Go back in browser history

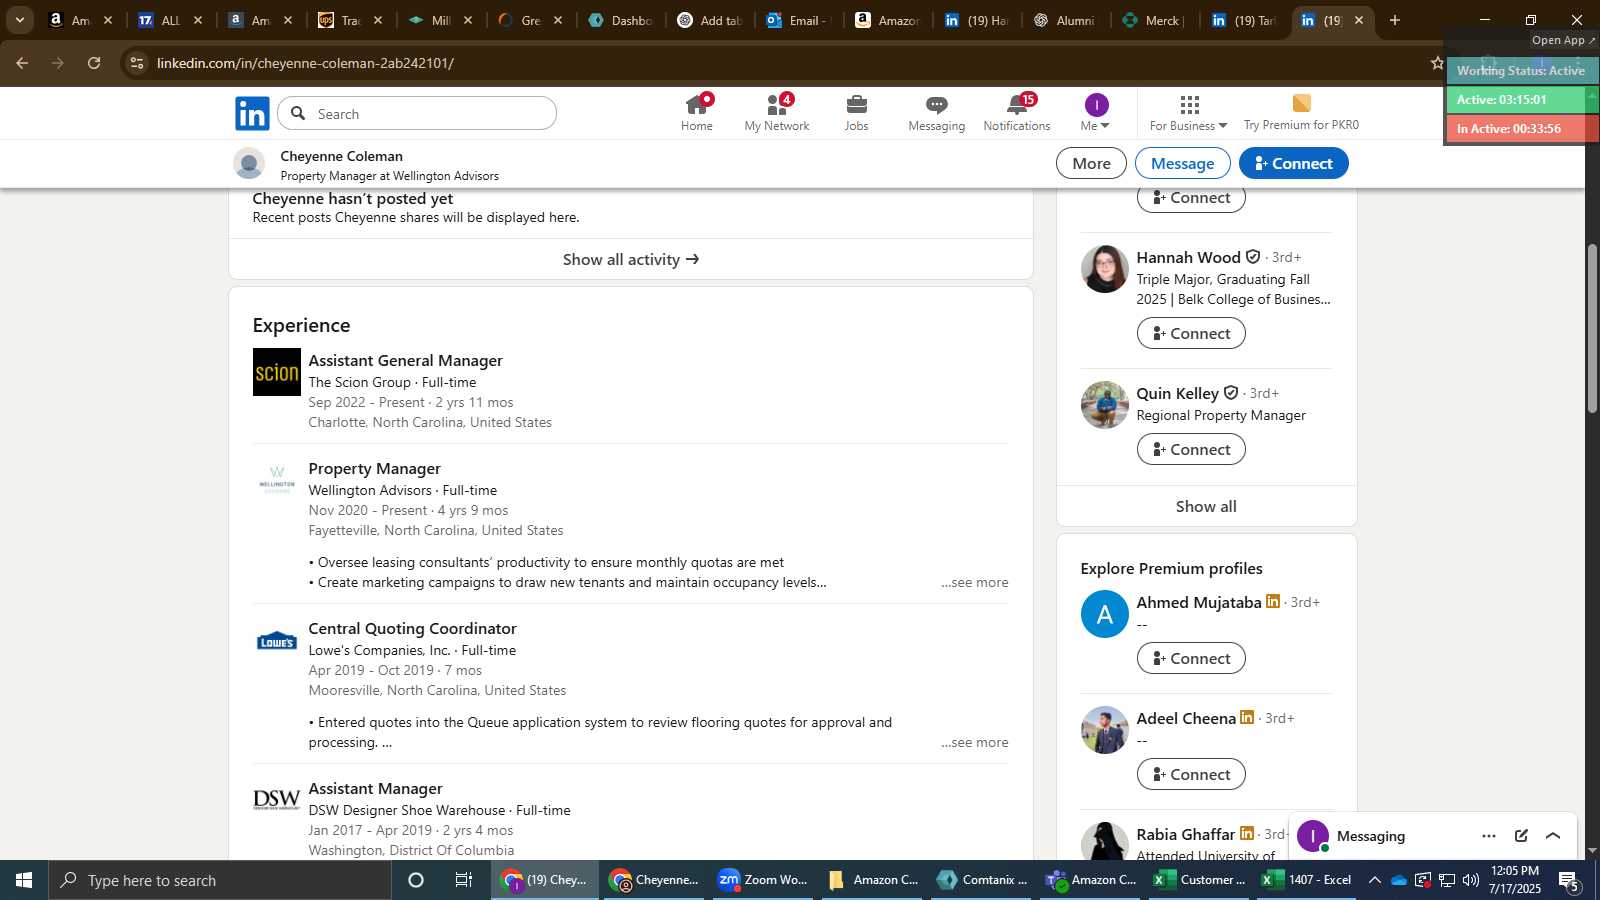[22, 63]
